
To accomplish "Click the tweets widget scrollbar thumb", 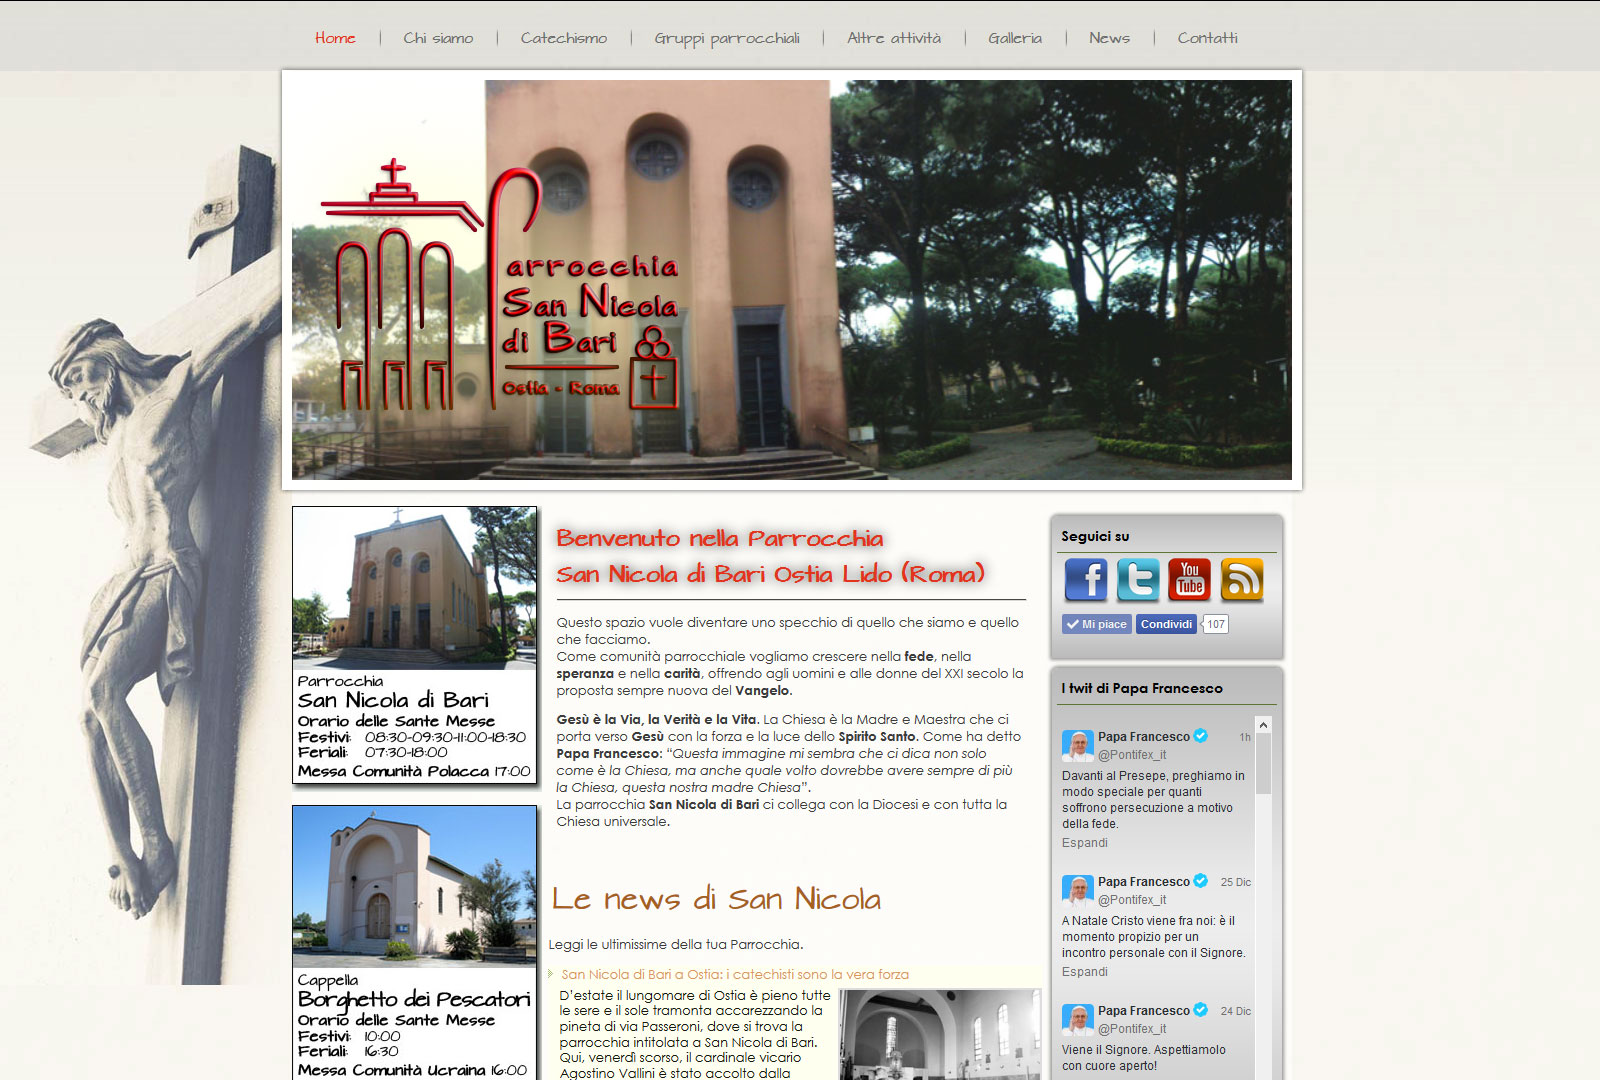I will [1263, 764].
